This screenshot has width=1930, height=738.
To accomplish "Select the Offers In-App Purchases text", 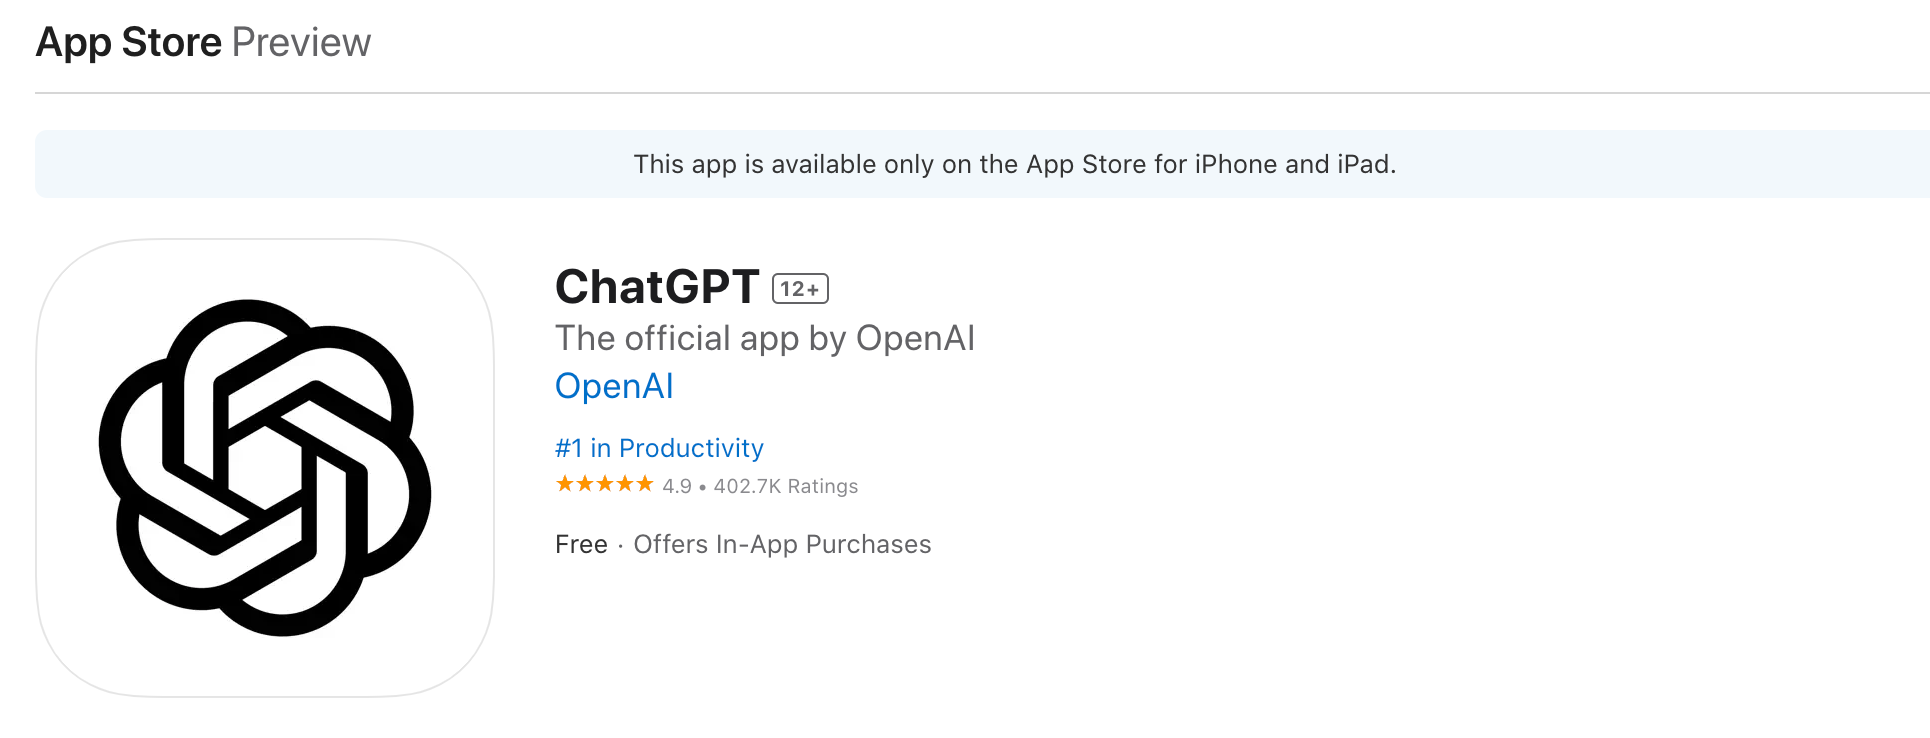I will pos(781,544).
